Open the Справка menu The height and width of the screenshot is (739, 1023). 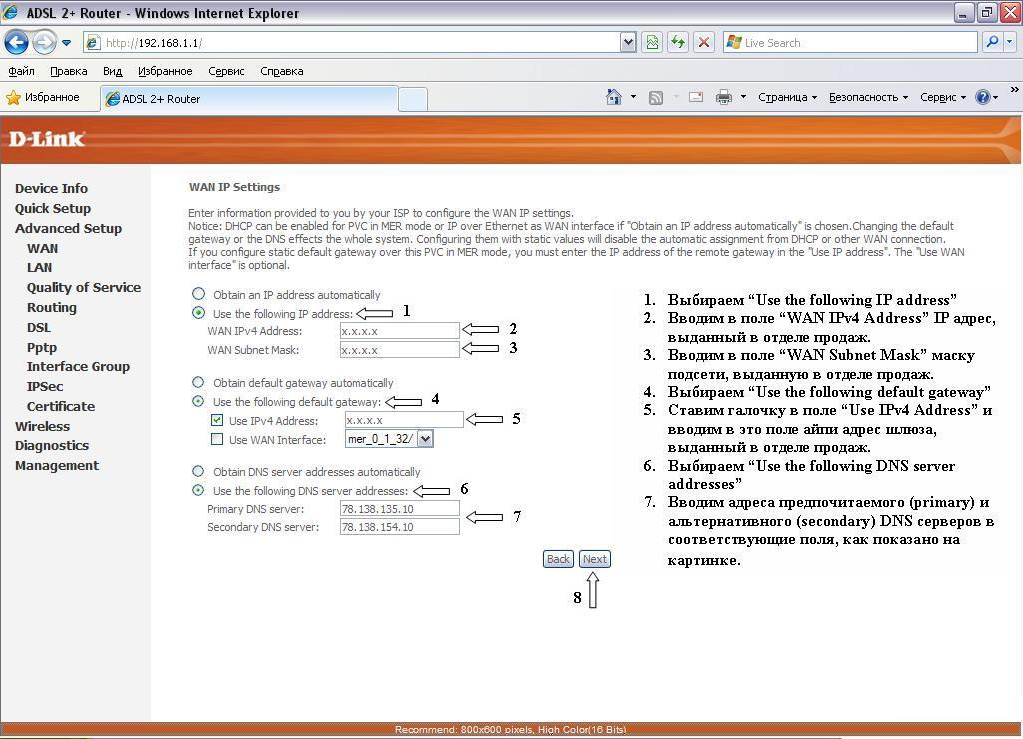(x=281, y=71)
